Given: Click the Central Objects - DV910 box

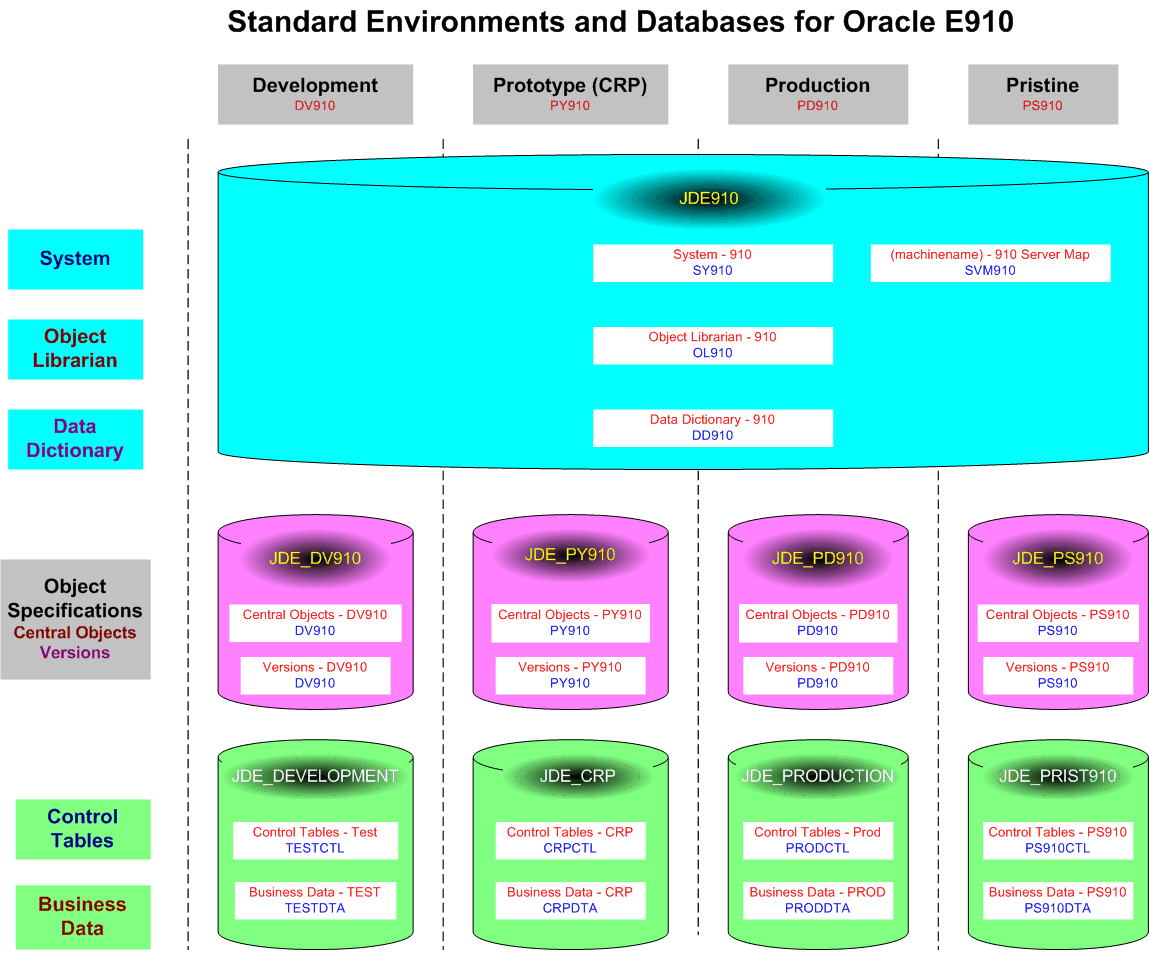Looking at the screenshot, I should click(315, 623).
